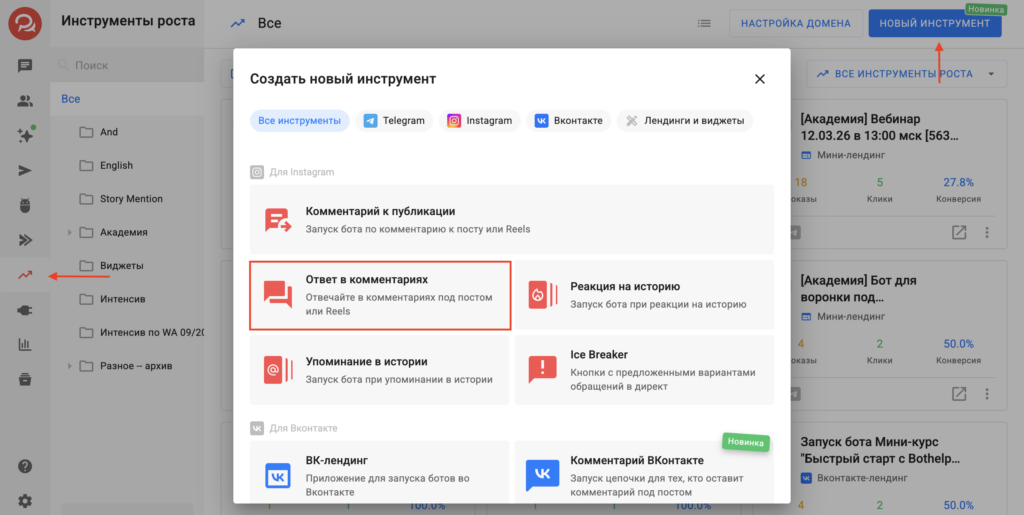Click the Новый инструмент button
This screenshot has width=1024, height=515.
(934, 23)
